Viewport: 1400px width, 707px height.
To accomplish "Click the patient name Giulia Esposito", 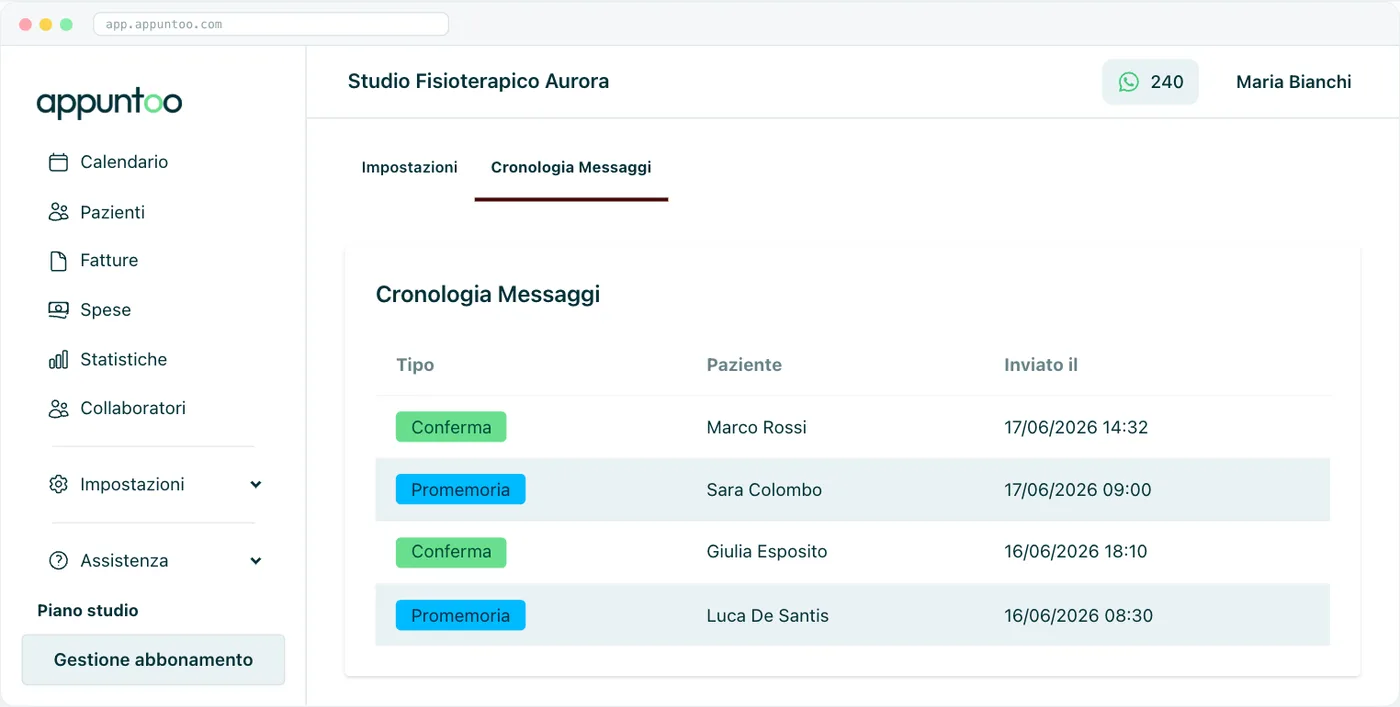I will [x=767, y=552].
